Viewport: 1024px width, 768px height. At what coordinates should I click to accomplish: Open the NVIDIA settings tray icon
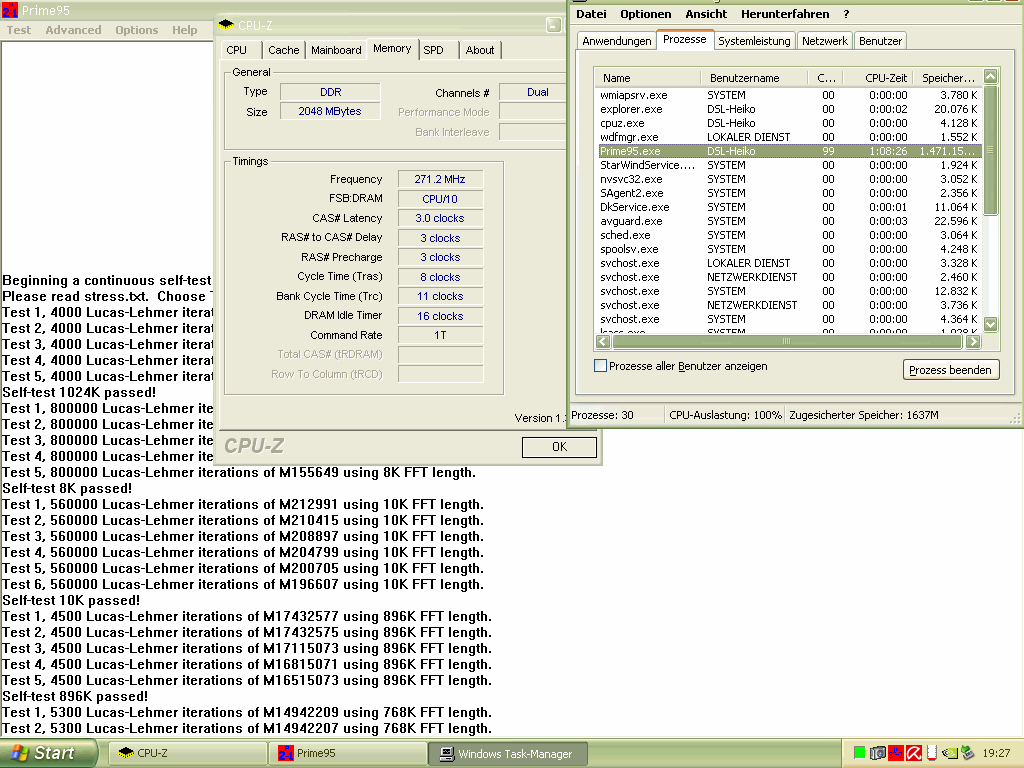click(949, 753)
